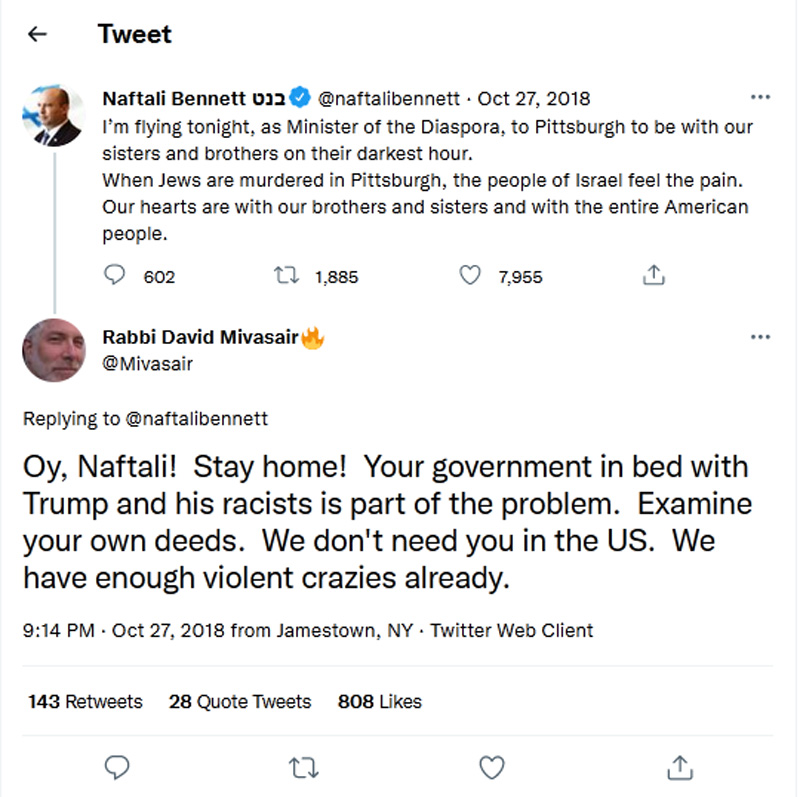This screenshot has height=797, width=800.
Task: Like Rabbi David Mivasair's reply
Action: click(x=491, y=767)
